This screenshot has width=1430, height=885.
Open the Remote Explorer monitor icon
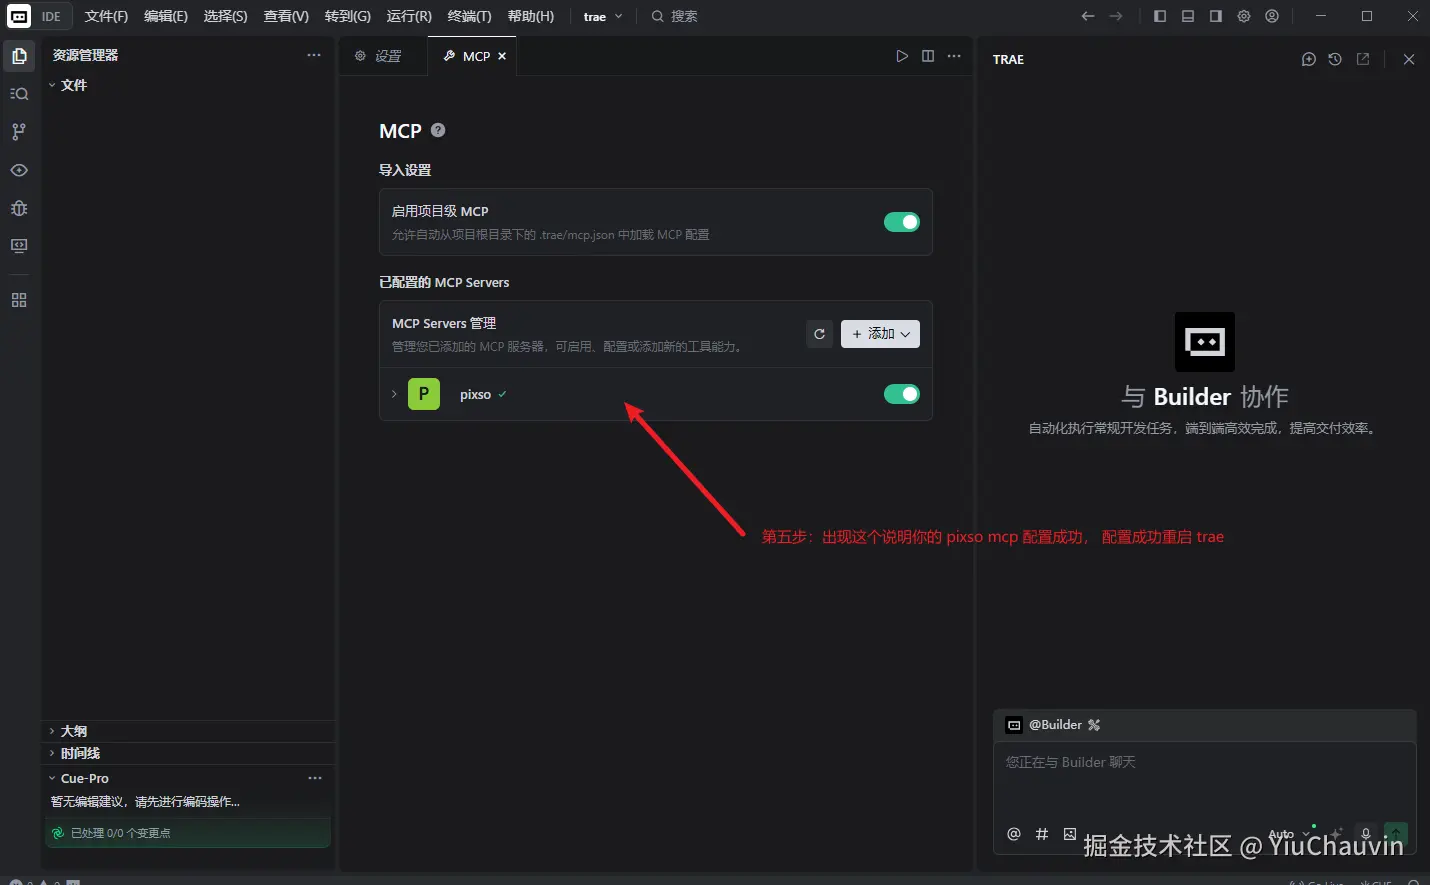(19, 246)
